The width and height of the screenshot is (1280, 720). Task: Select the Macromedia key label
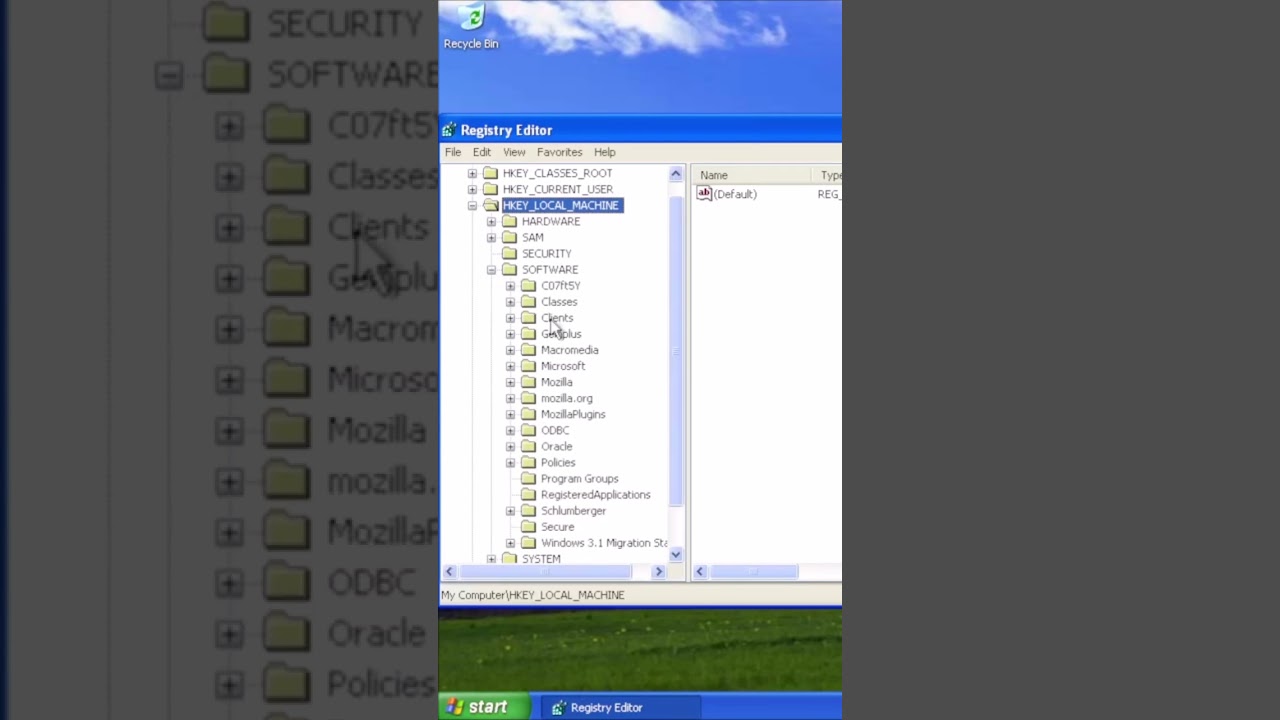tap(570, 350)
